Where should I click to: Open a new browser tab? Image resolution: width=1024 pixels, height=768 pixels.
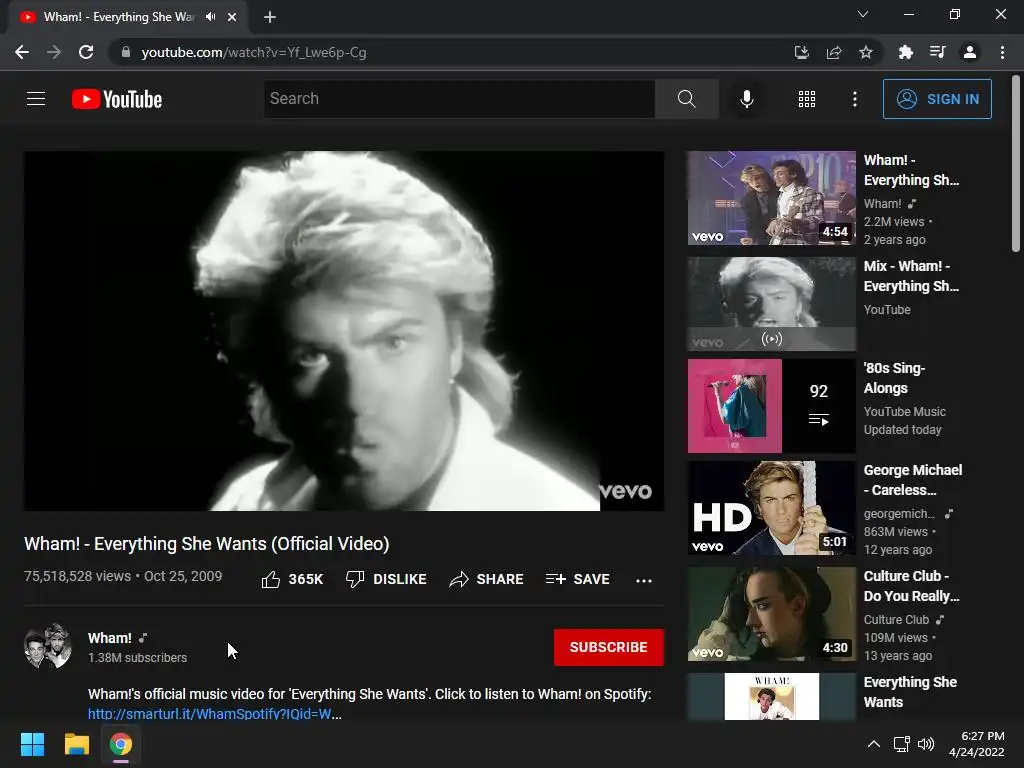point(270,17)
